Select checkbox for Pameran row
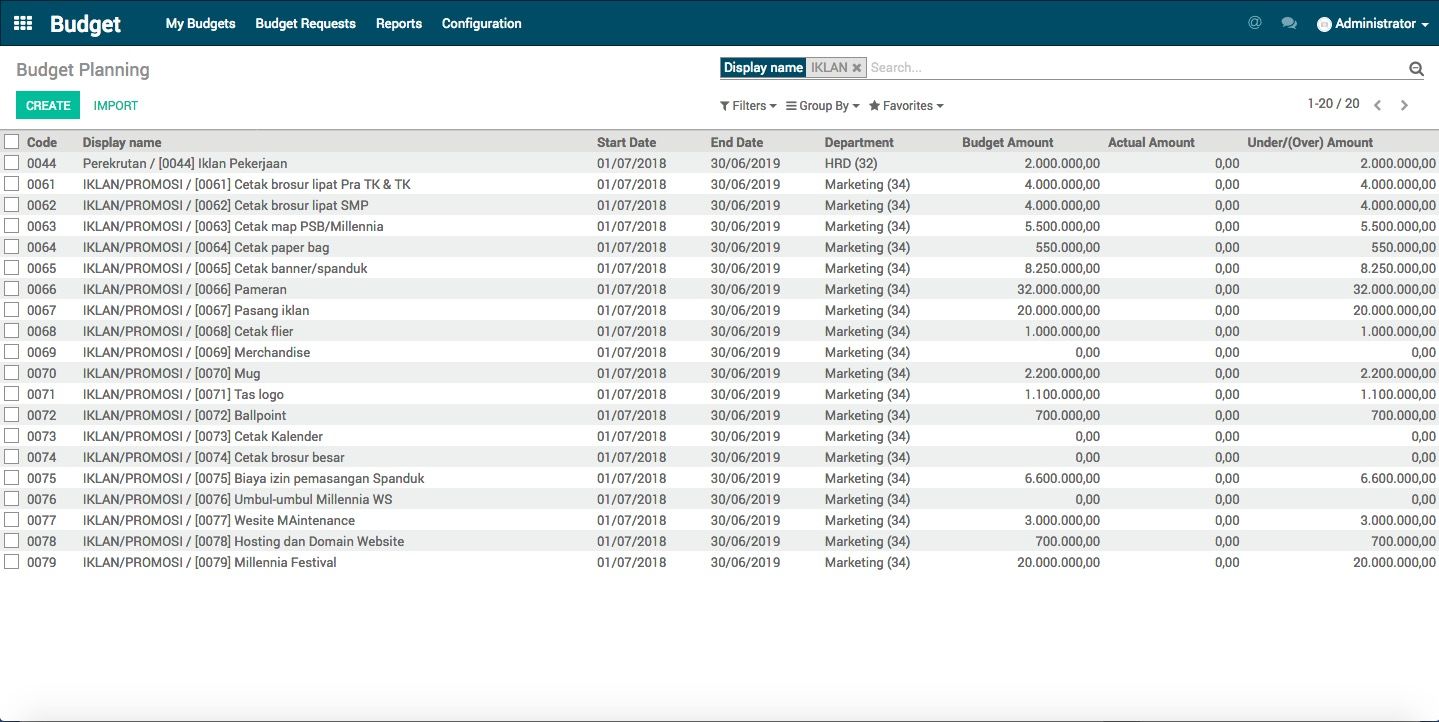Image resolution: width=1439 pixels, height=722 pixels. coord(11,289)
